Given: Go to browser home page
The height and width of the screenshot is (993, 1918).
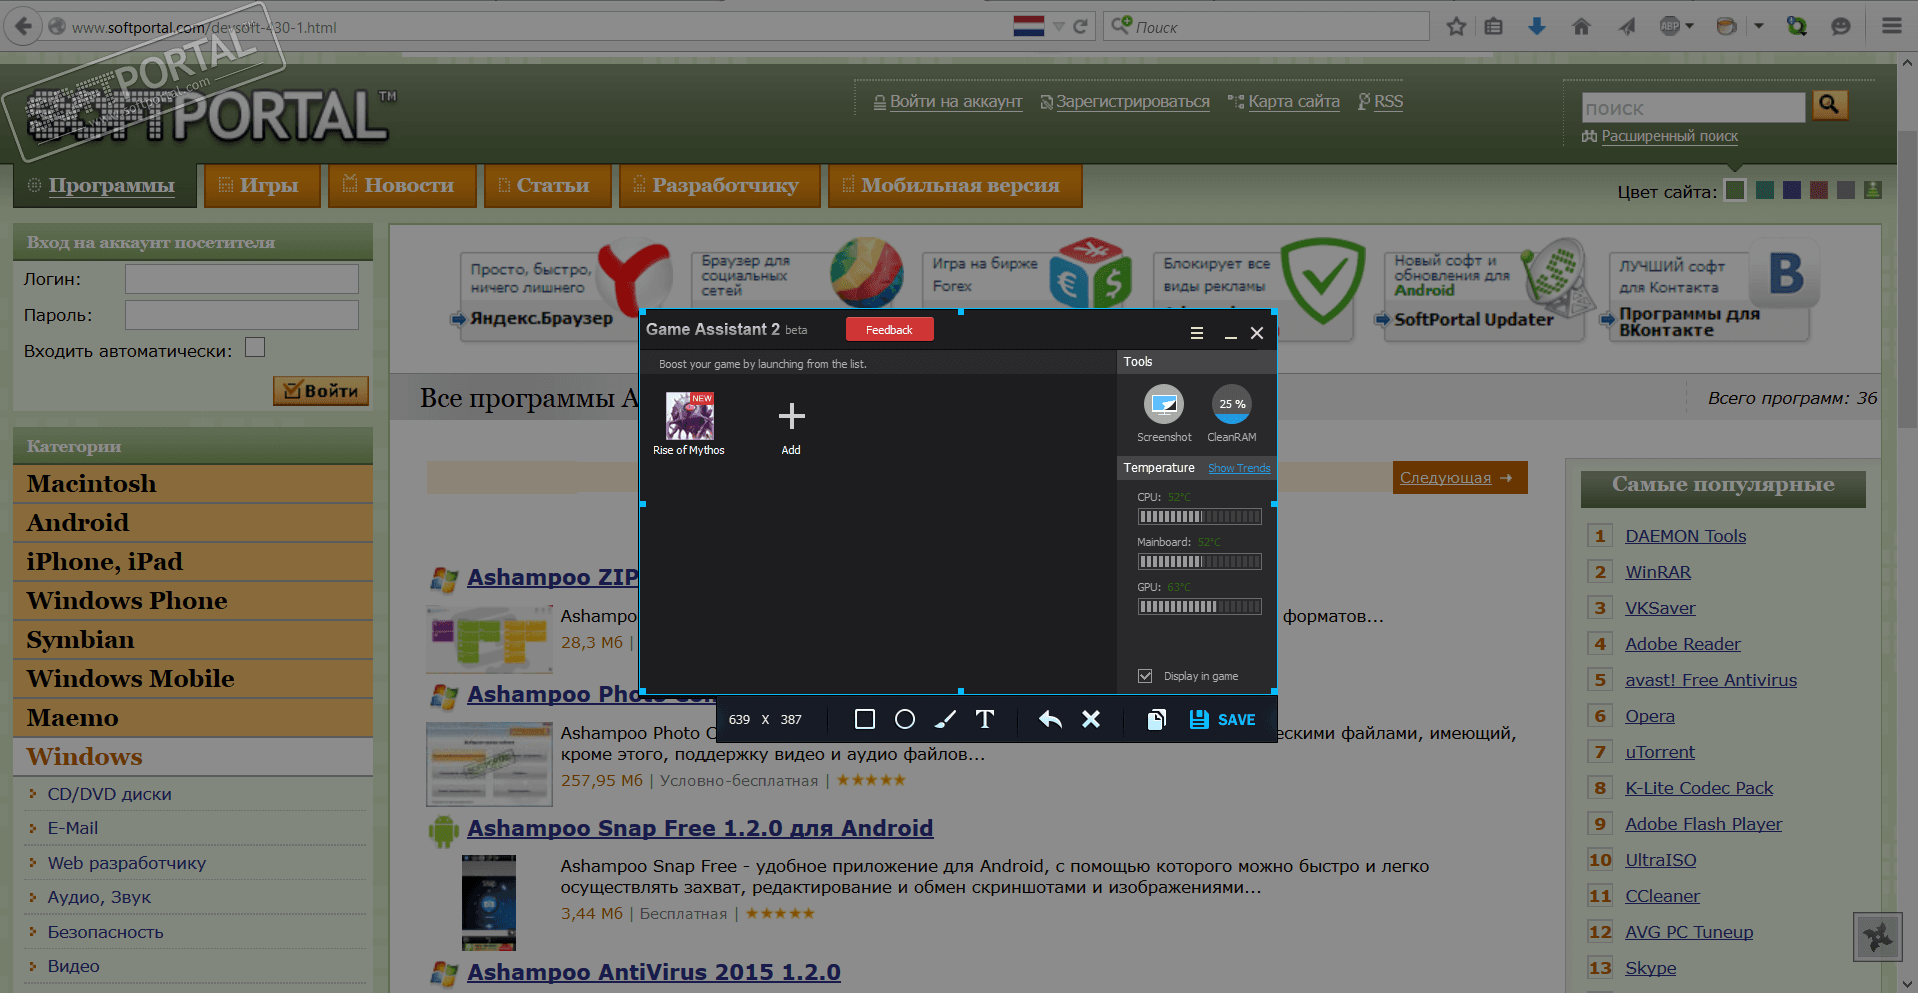Looking at the screenshot, I should [x=1581, y=27].
